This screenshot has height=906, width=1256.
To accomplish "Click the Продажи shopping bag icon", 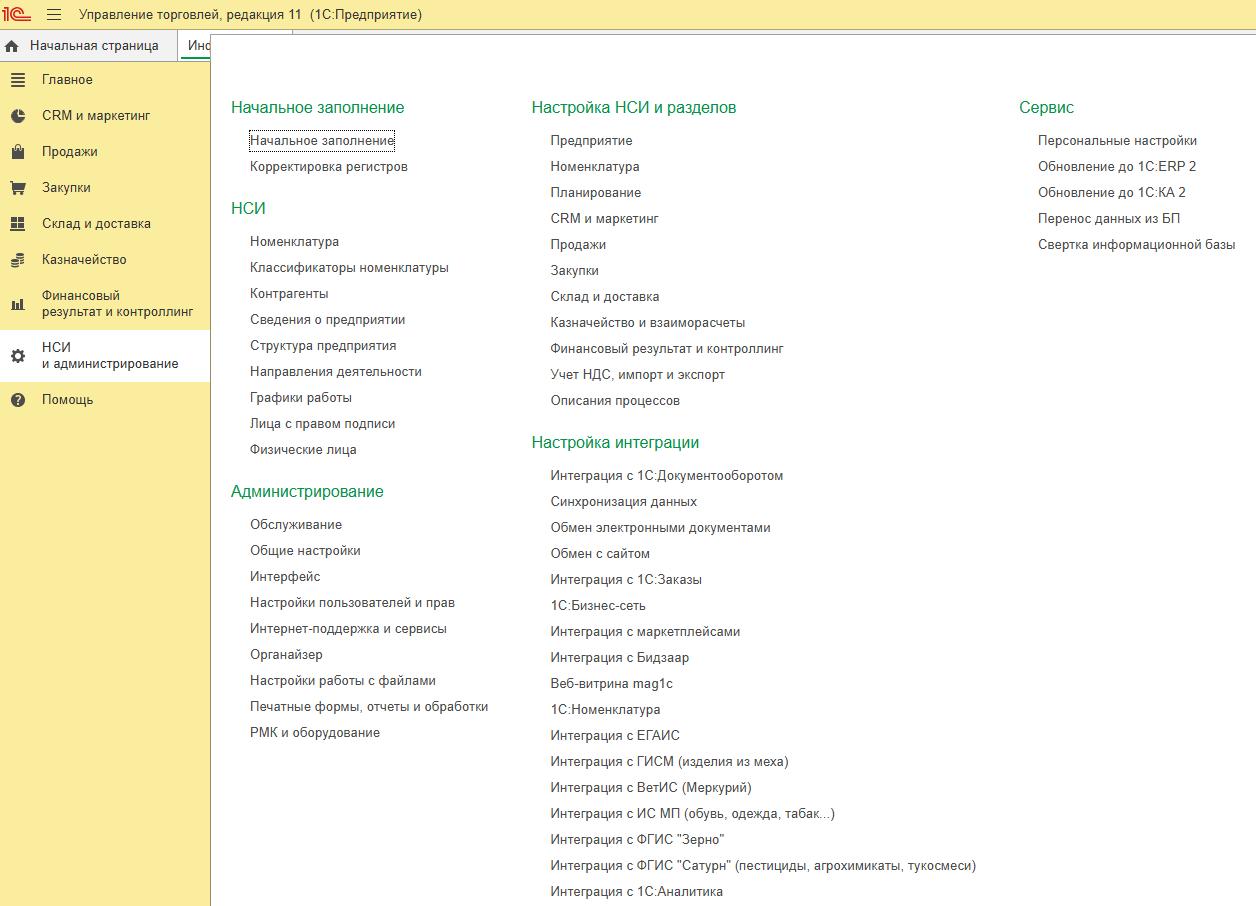I will pyautogui.click(x=18, y=152).
